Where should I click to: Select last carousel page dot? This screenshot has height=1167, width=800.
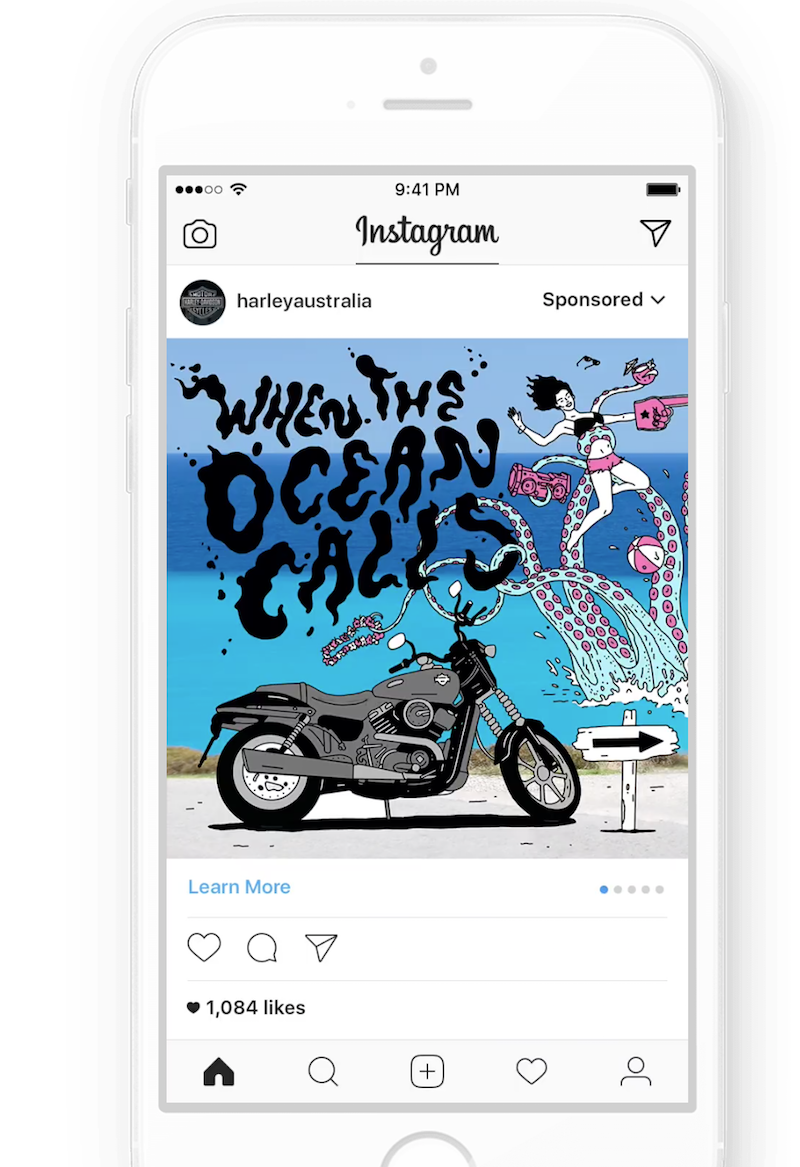pyautogui.click(x=659, y=889)
